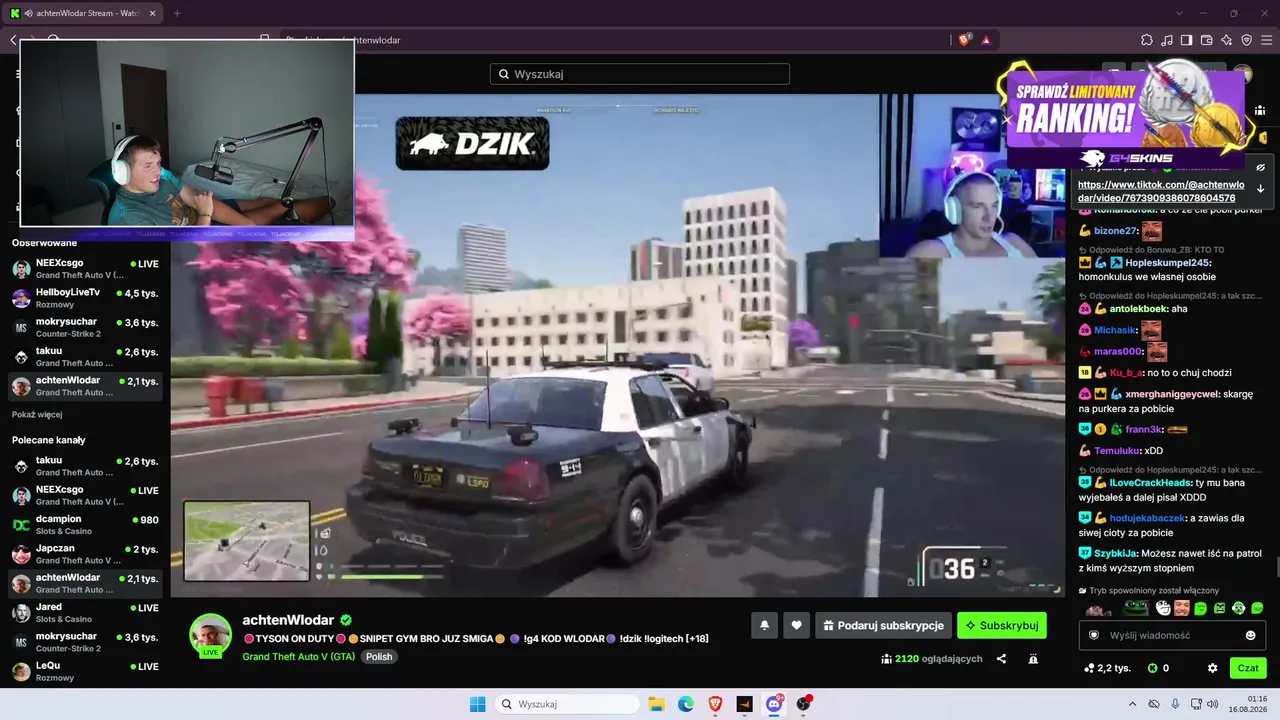Click username hodujekabaczek in chat
The width and height of the screenshot is (1280, 720).
pyautogui.click(x=1147, y=518)
